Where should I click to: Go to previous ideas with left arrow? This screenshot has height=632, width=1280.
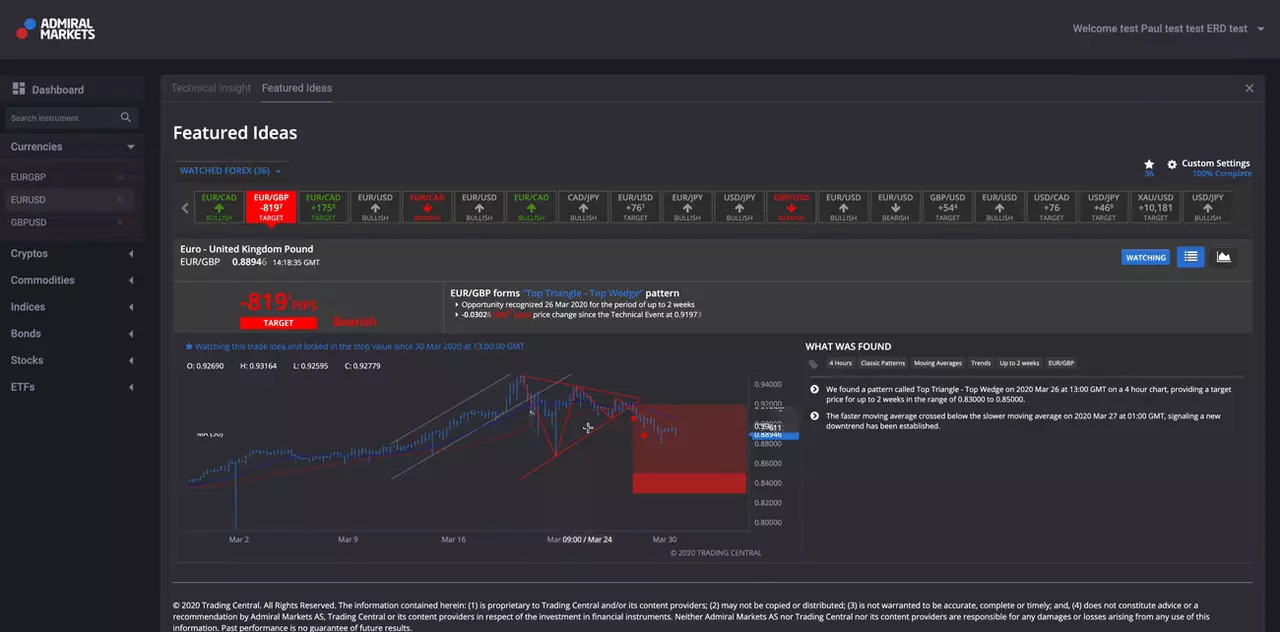point(185,208)
